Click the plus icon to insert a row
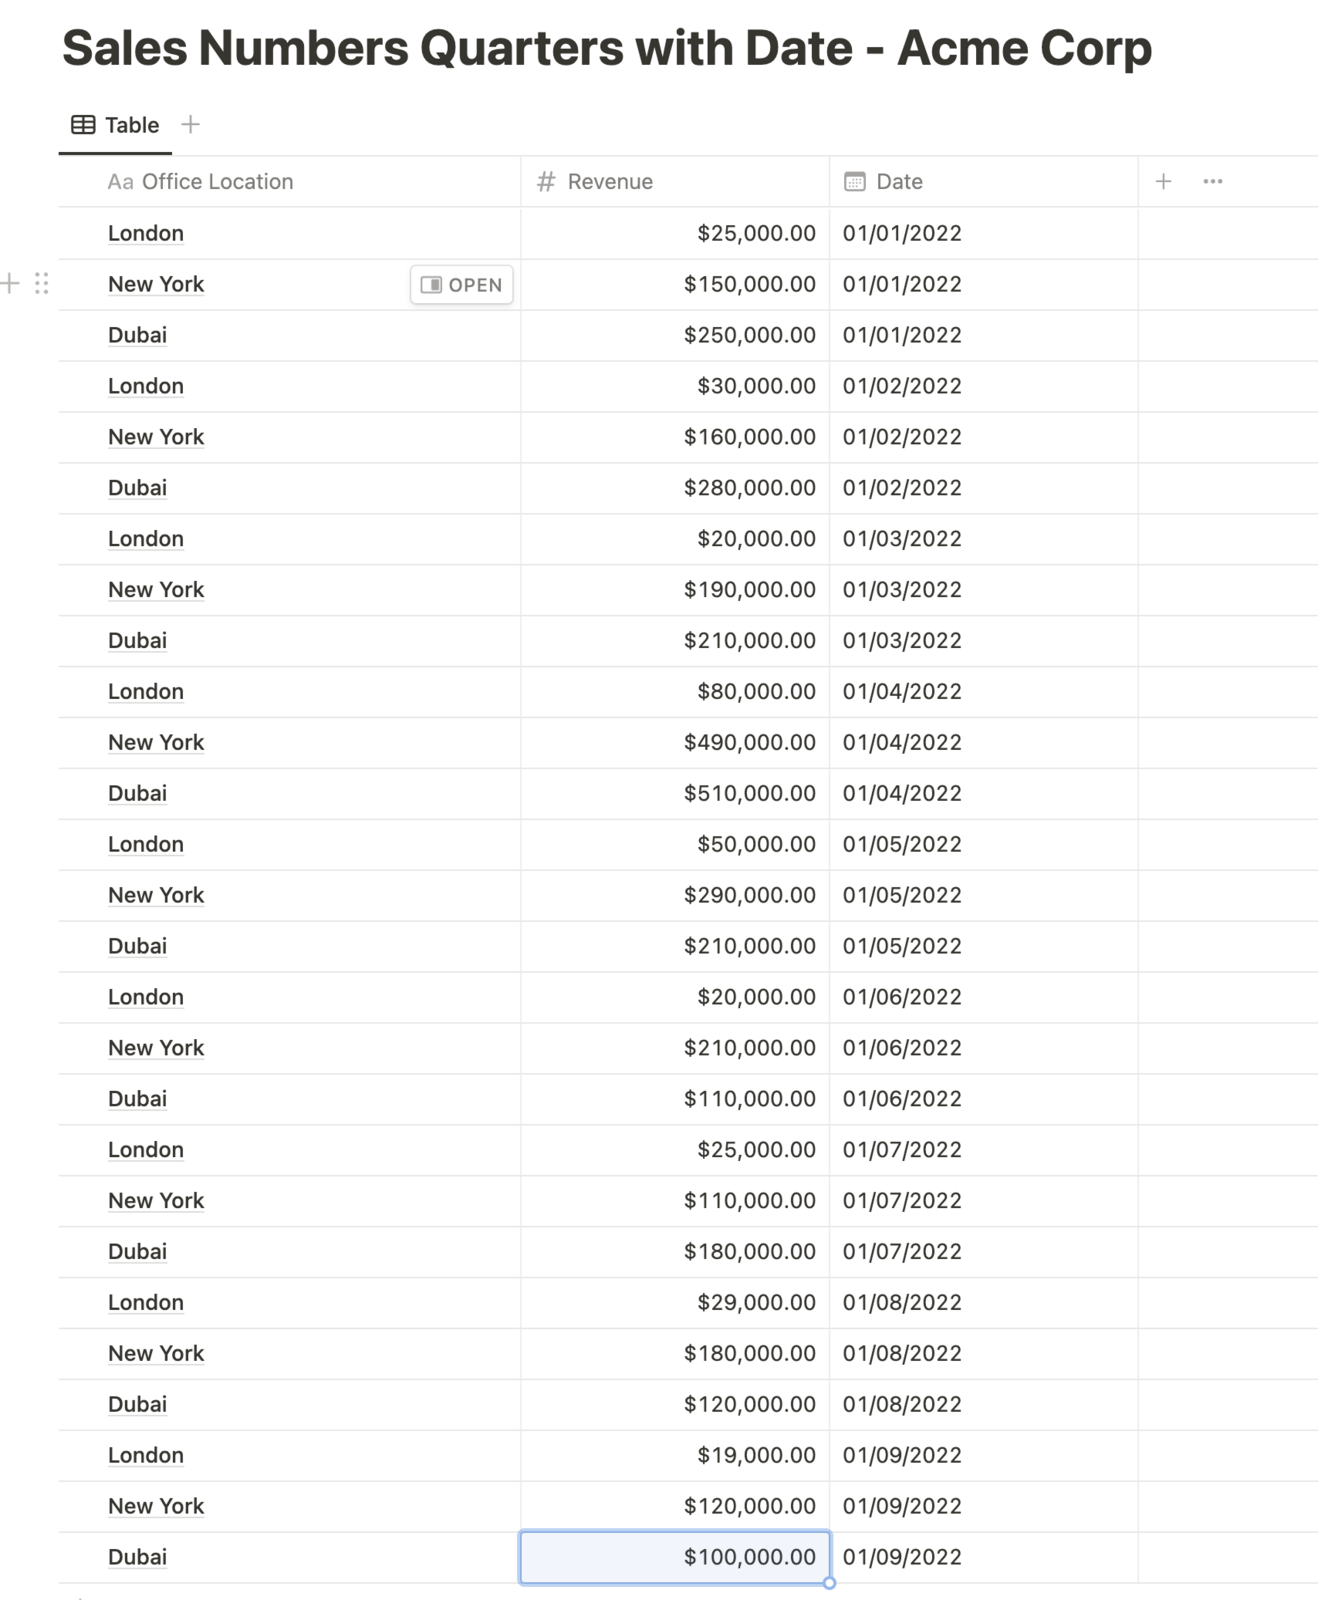 point(10,284)
